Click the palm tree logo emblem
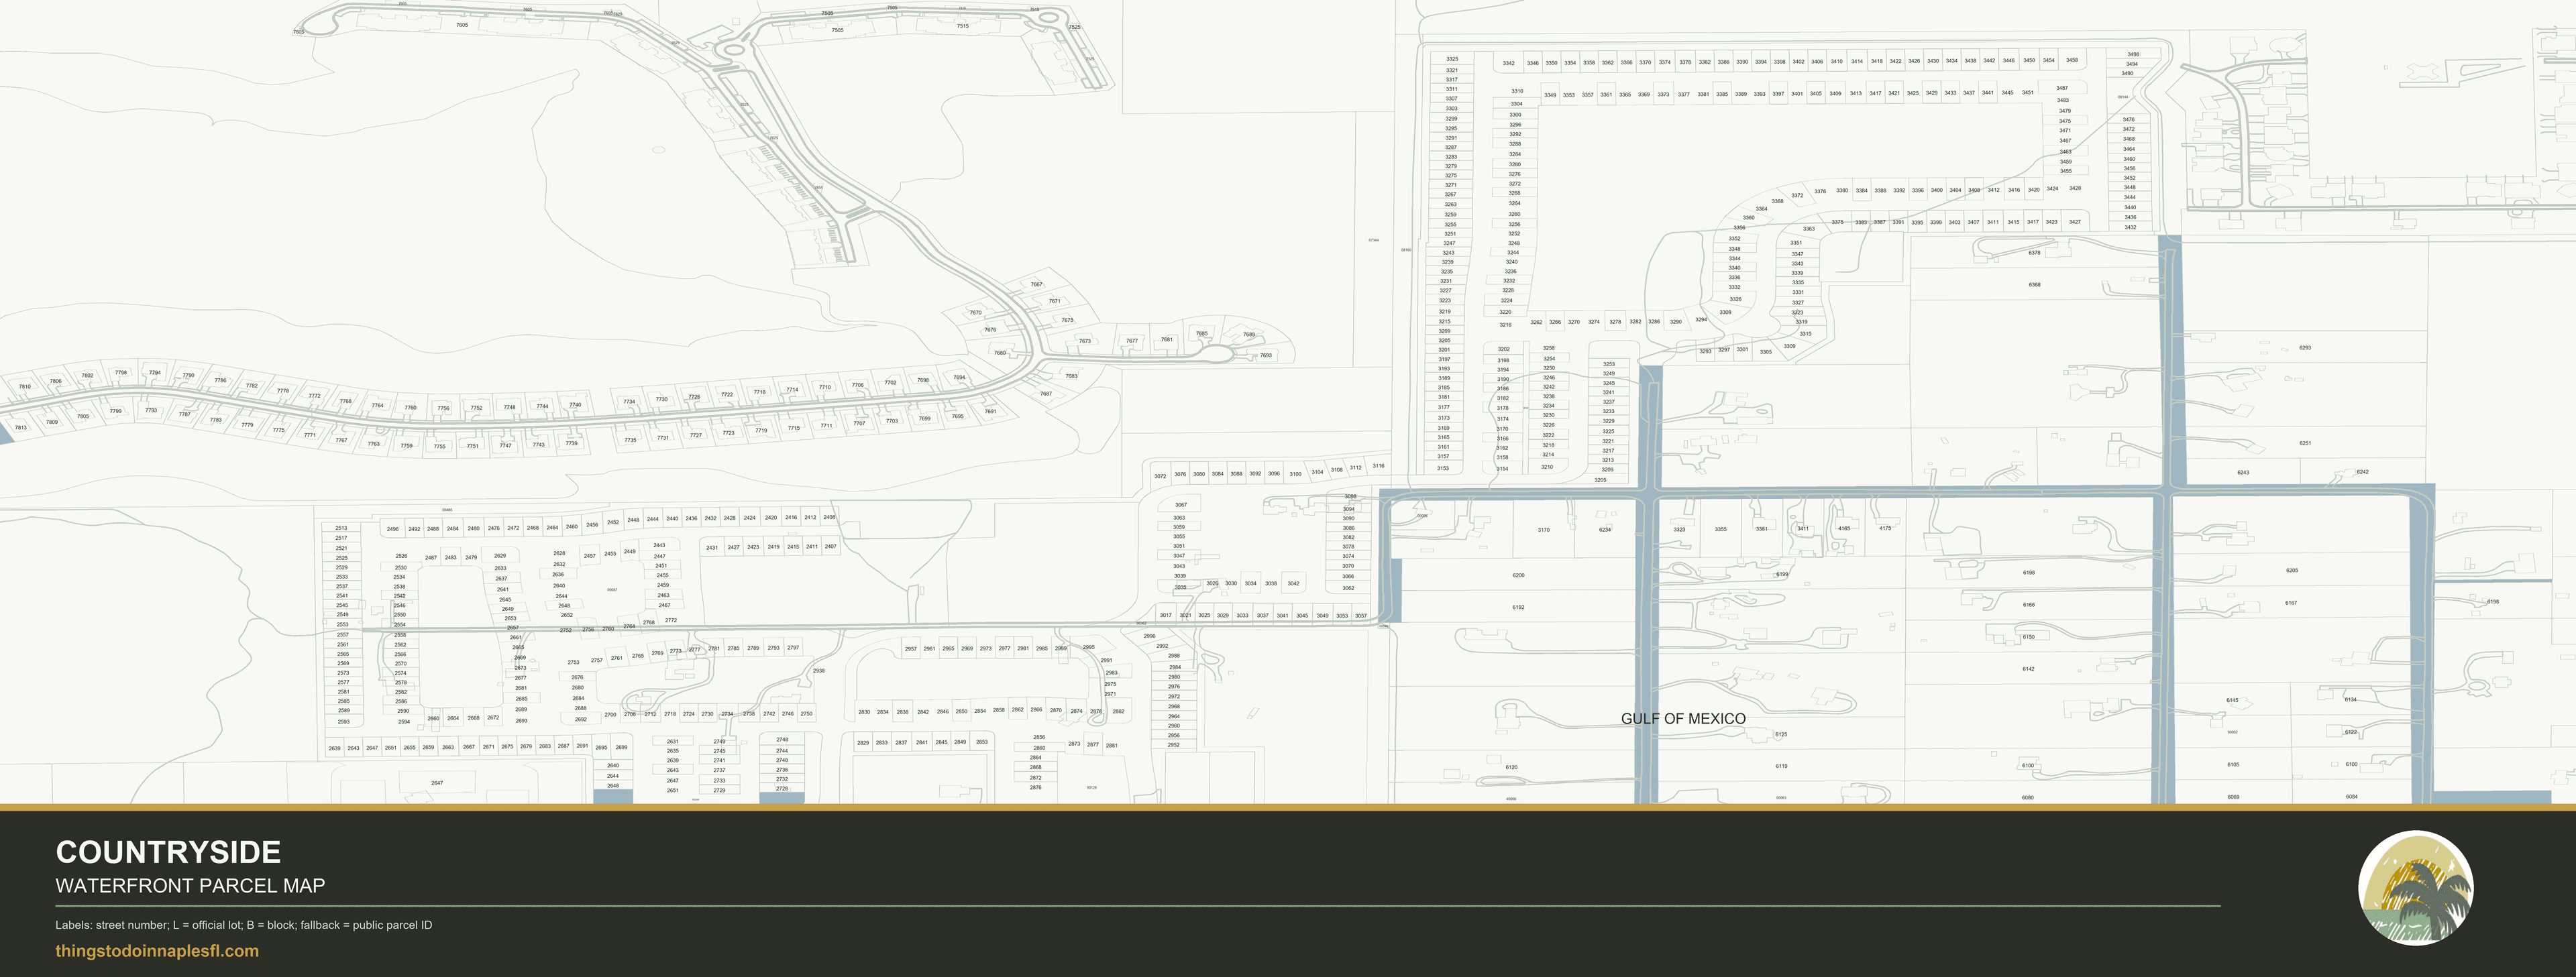 click(x=2416, y=888)
